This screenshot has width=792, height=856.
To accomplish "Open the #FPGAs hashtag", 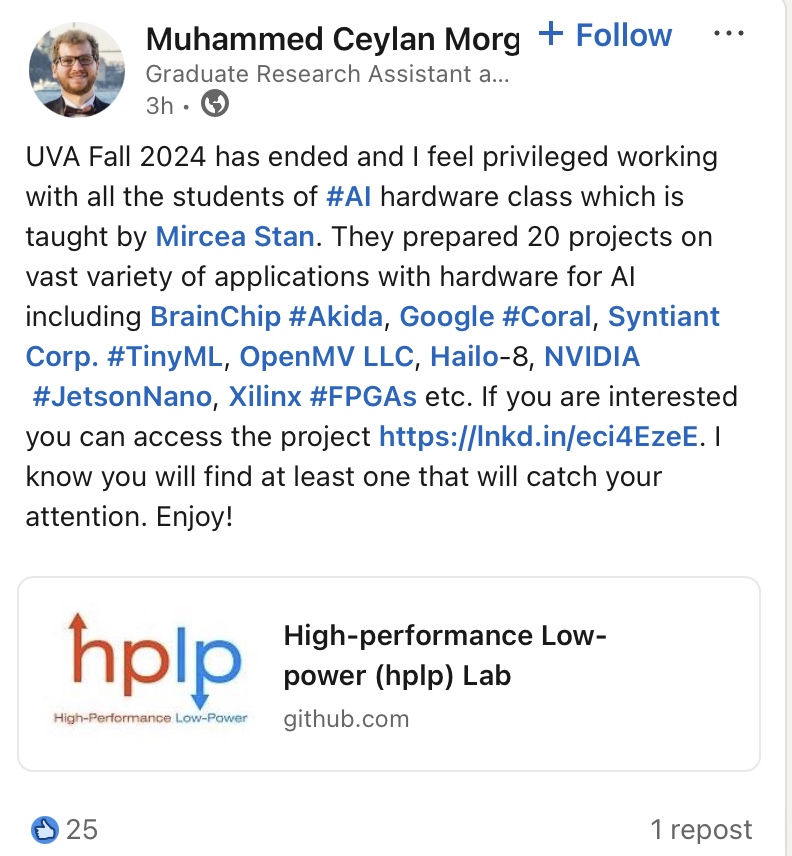I will 362,396.
